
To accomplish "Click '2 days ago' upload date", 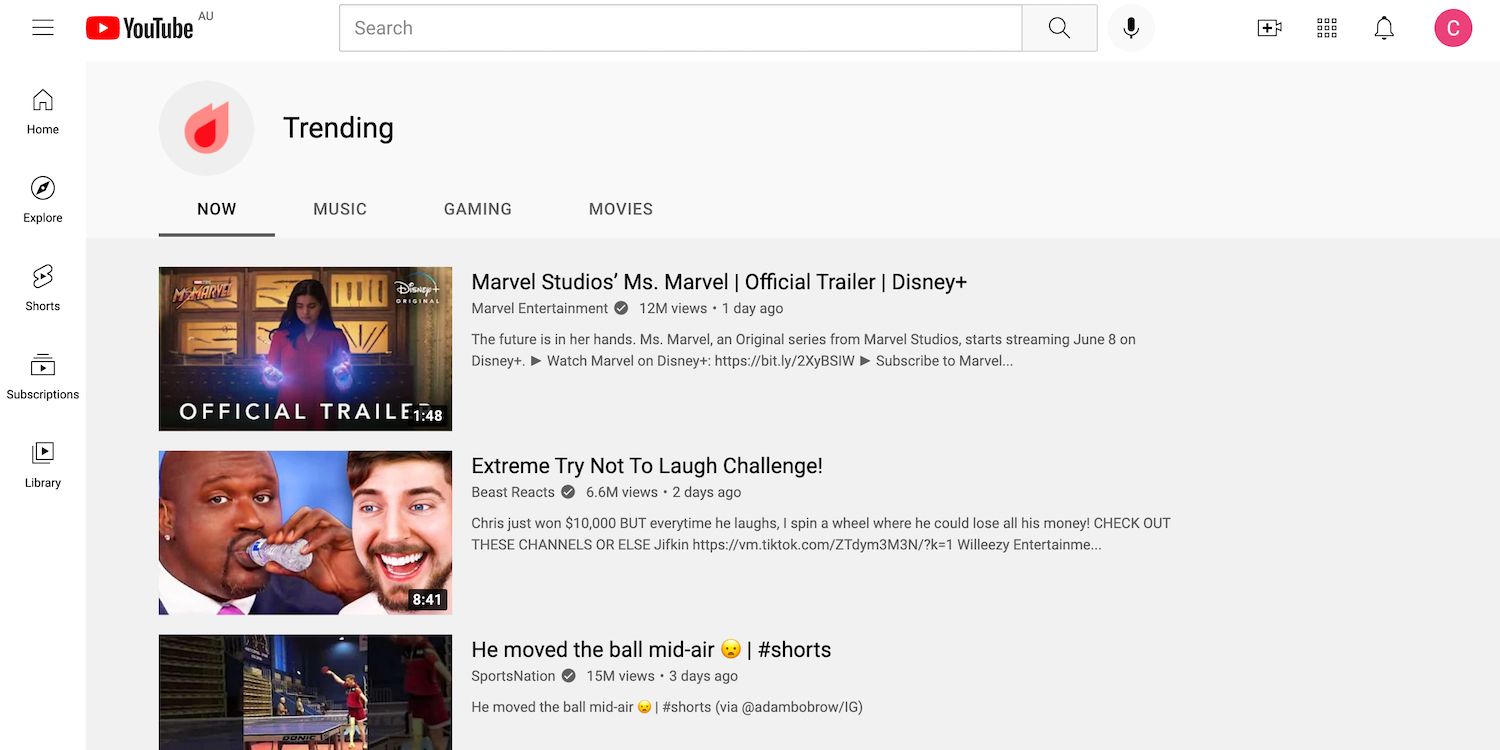I will (707, 492).
